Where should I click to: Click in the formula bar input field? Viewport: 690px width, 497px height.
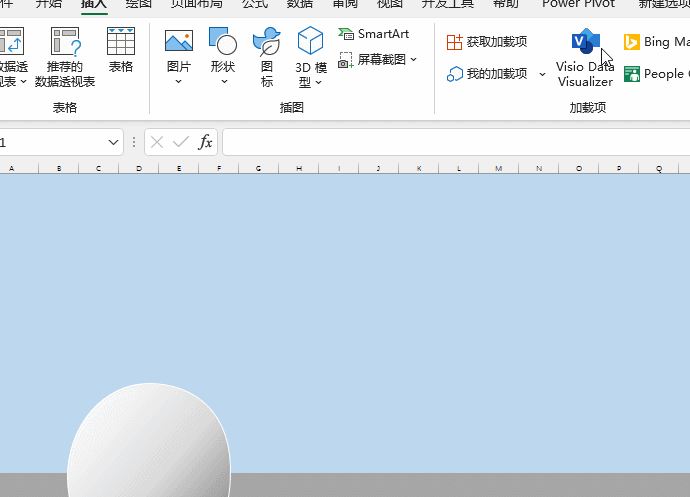point(450,142)
